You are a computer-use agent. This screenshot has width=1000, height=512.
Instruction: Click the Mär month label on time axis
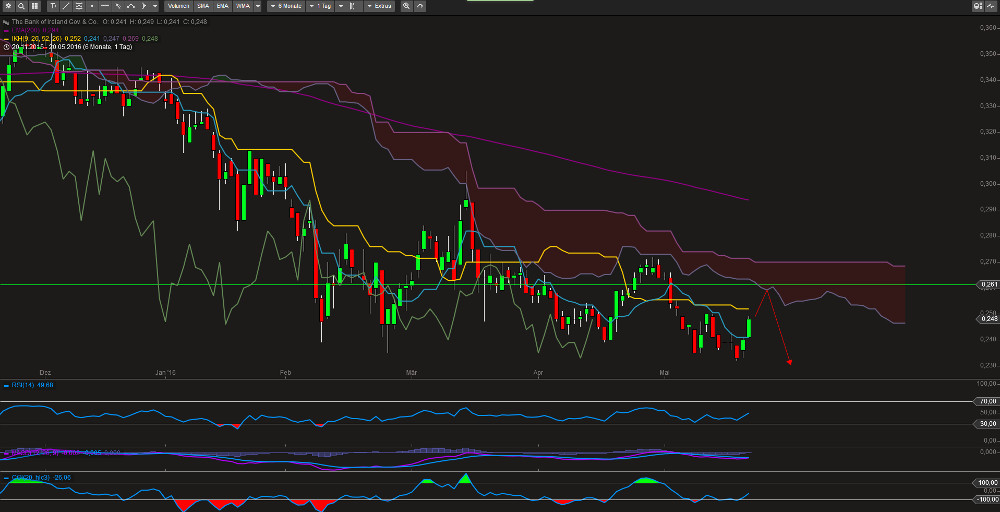(413, 372)
